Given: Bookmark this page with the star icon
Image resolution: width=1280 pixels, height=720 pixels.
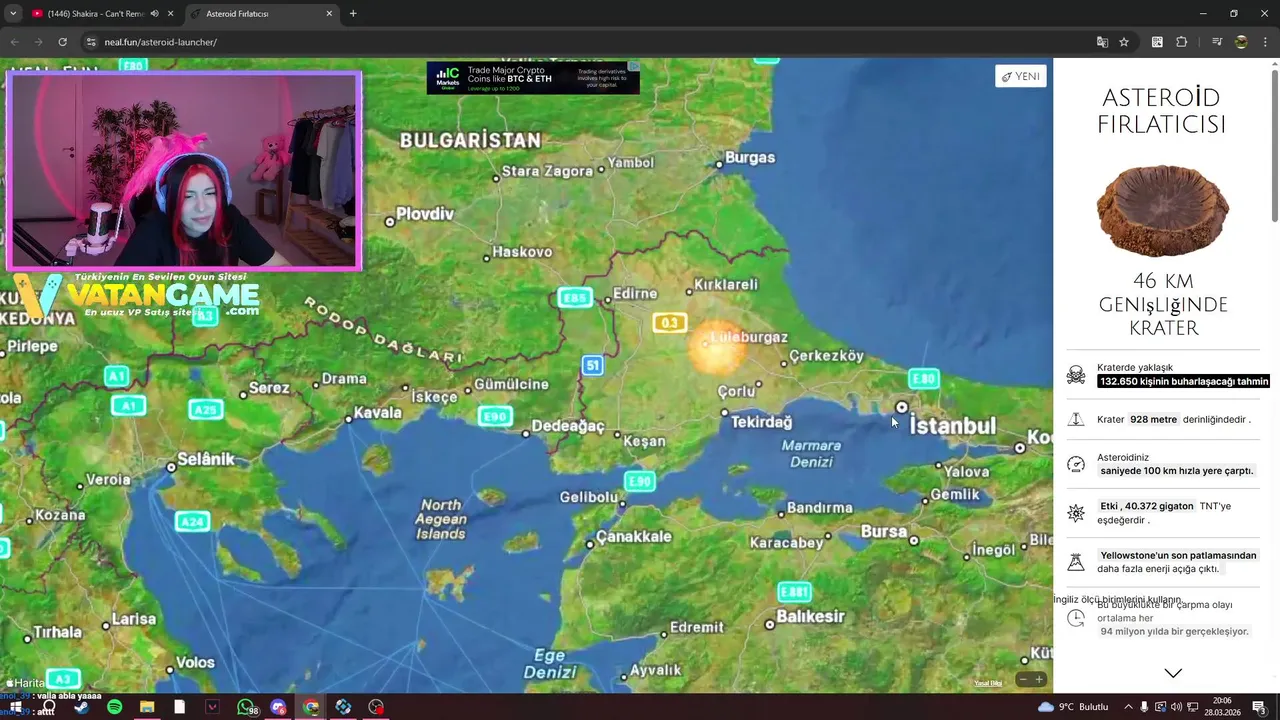Looking at the screenshot, I should tap(1124, 42).
